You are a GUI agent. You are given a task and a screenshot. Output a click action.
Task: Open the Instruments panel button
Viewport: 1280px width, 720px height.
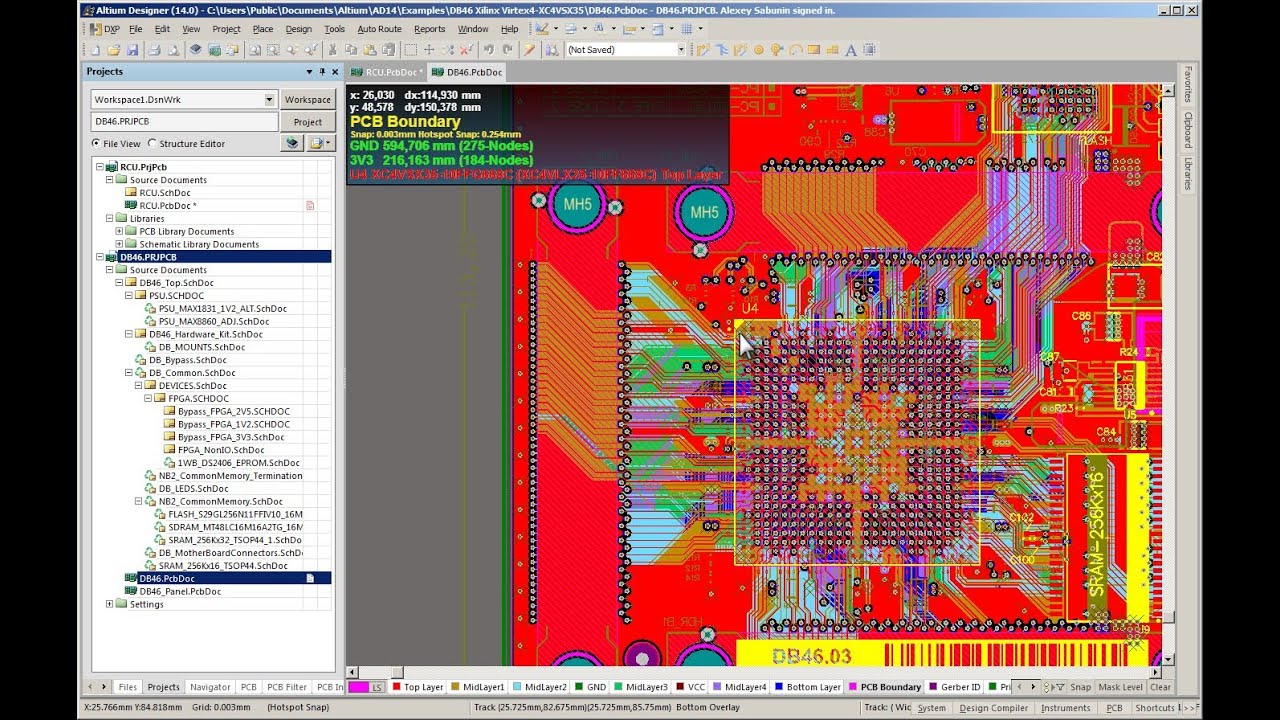click(1065, 708)
